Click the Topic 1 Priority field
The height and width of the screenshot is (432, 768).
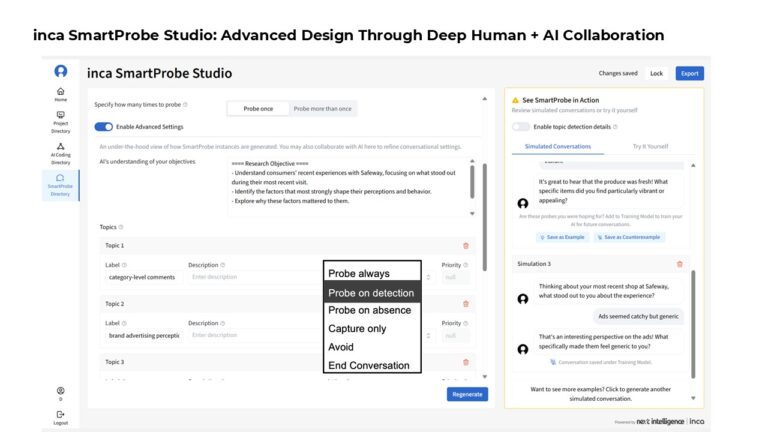pyautogui.click(x=455, y=277)
